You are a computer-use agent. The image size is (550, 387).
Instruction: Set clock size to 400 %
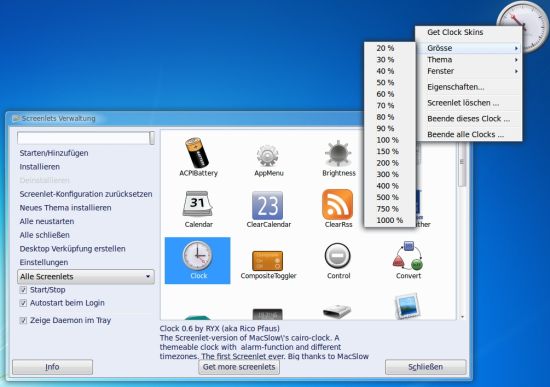pyautogui.click(x=390, y=186)
